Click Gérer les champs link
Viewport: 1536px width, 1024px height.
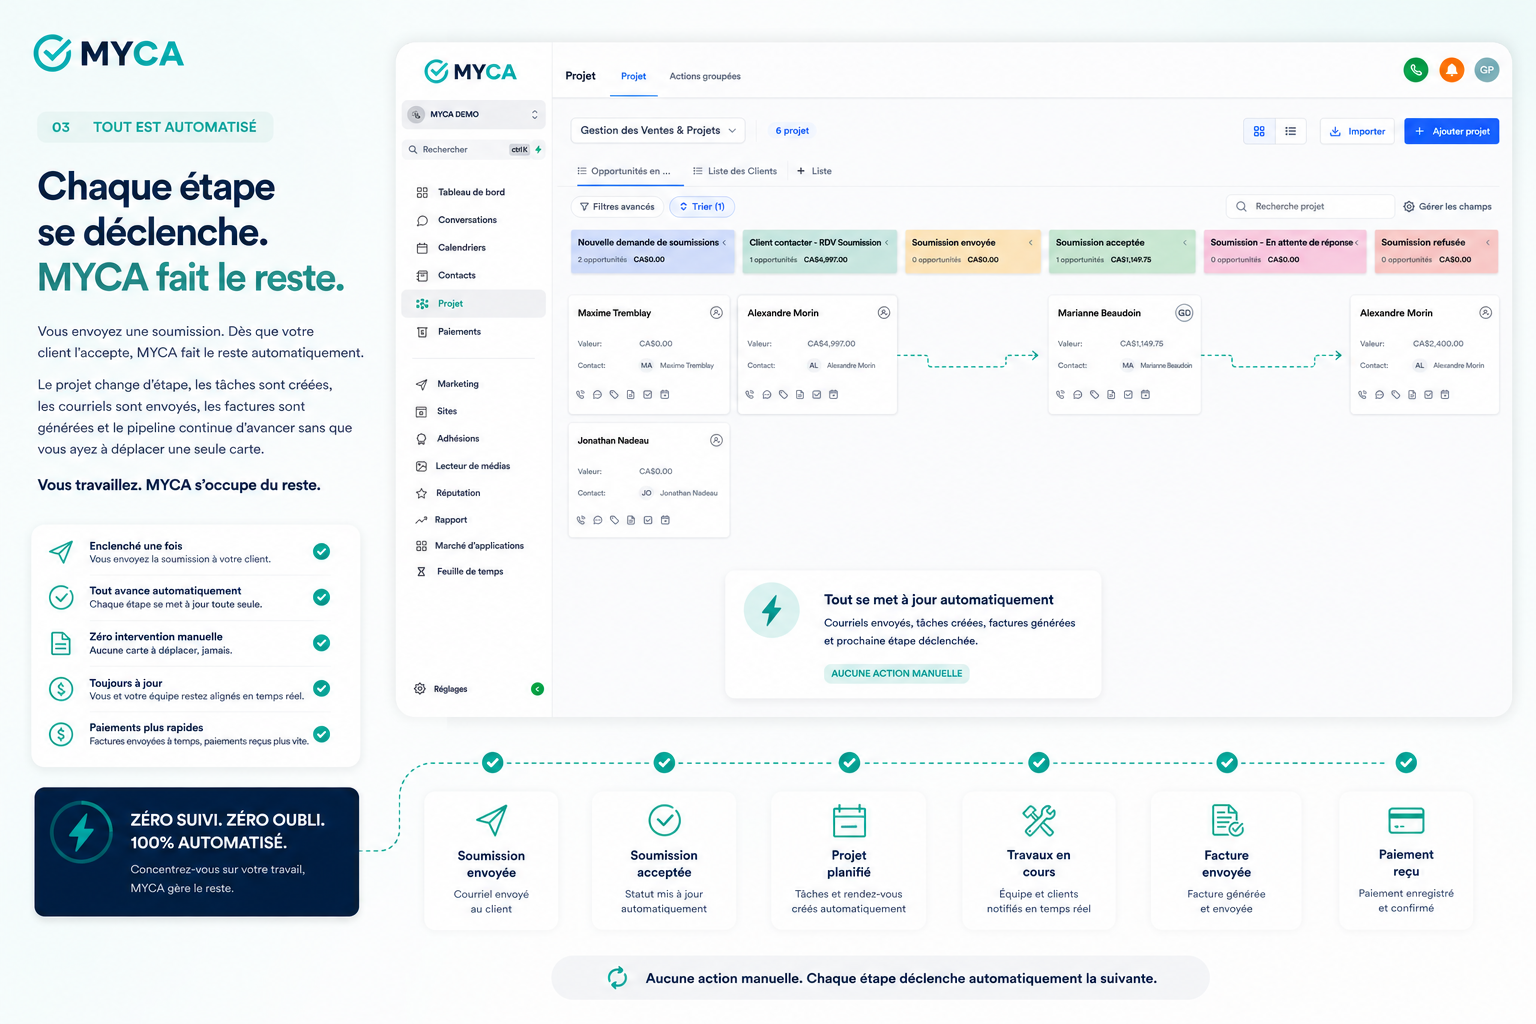(1447, 207)
